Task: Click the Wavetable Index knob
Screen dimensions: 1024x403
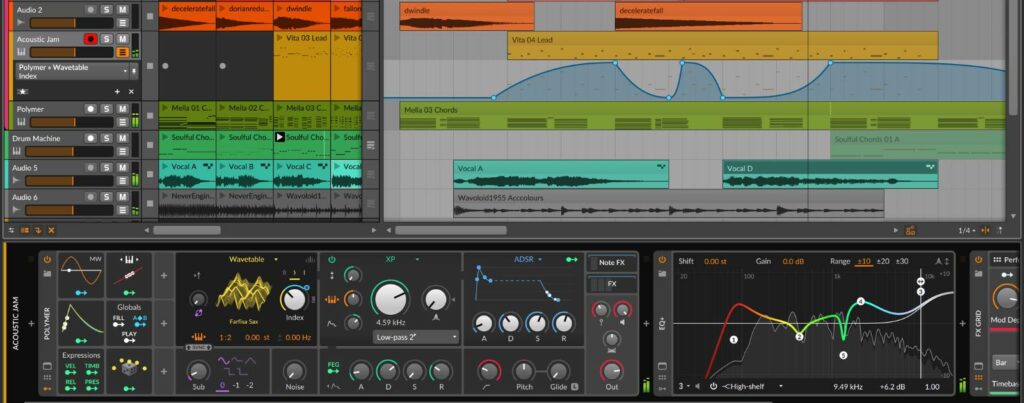Action: coord(295,299)
